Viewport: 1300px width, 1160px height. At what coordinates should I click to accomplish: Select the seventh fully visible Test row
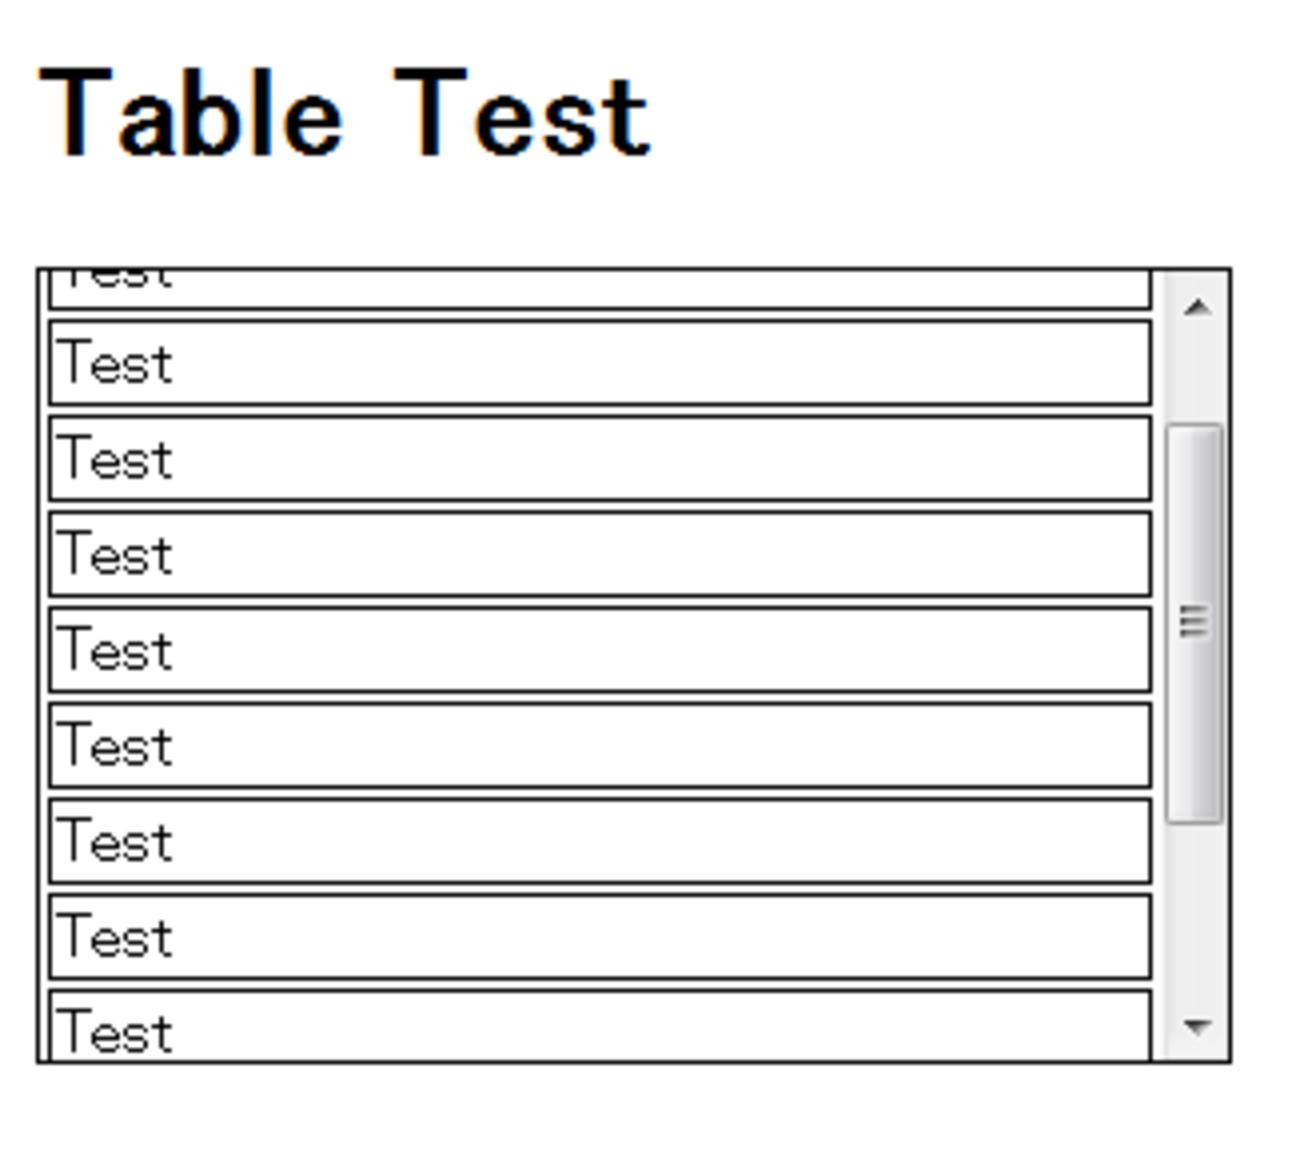600,937
